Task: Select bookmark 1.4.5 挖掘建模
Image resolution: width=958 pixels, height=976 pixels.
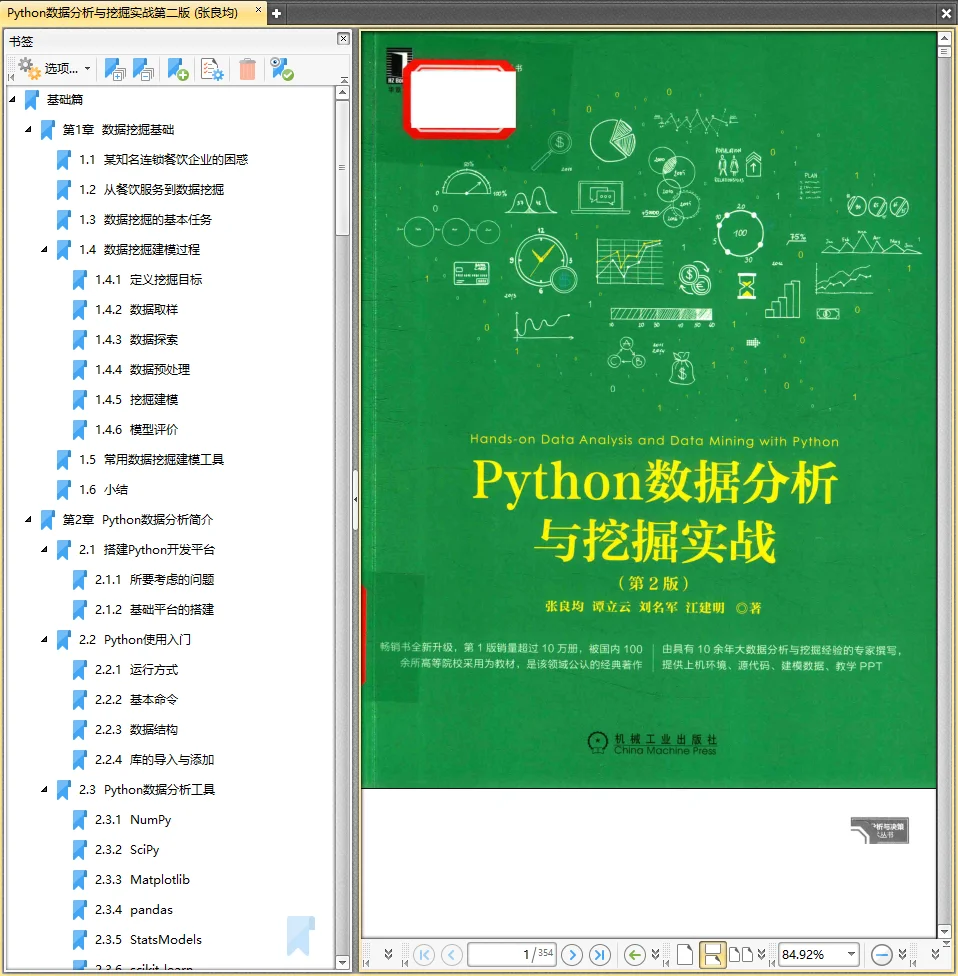Action: pyautogui.click(x=136, y=400)
